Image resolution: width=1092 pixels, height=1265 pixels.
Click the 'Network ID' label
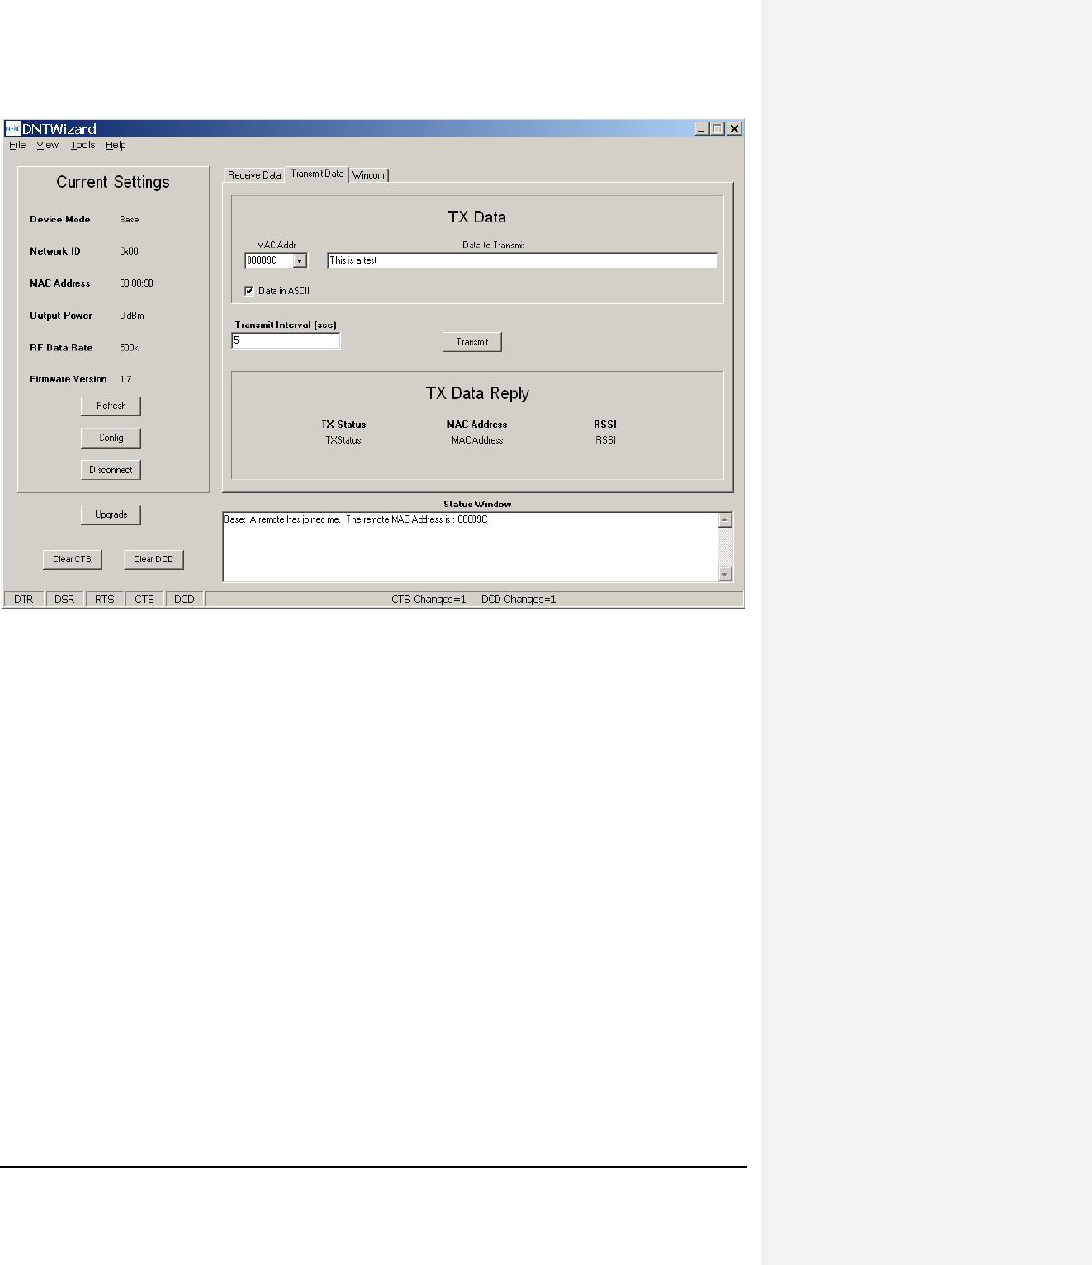coord(55,251)
